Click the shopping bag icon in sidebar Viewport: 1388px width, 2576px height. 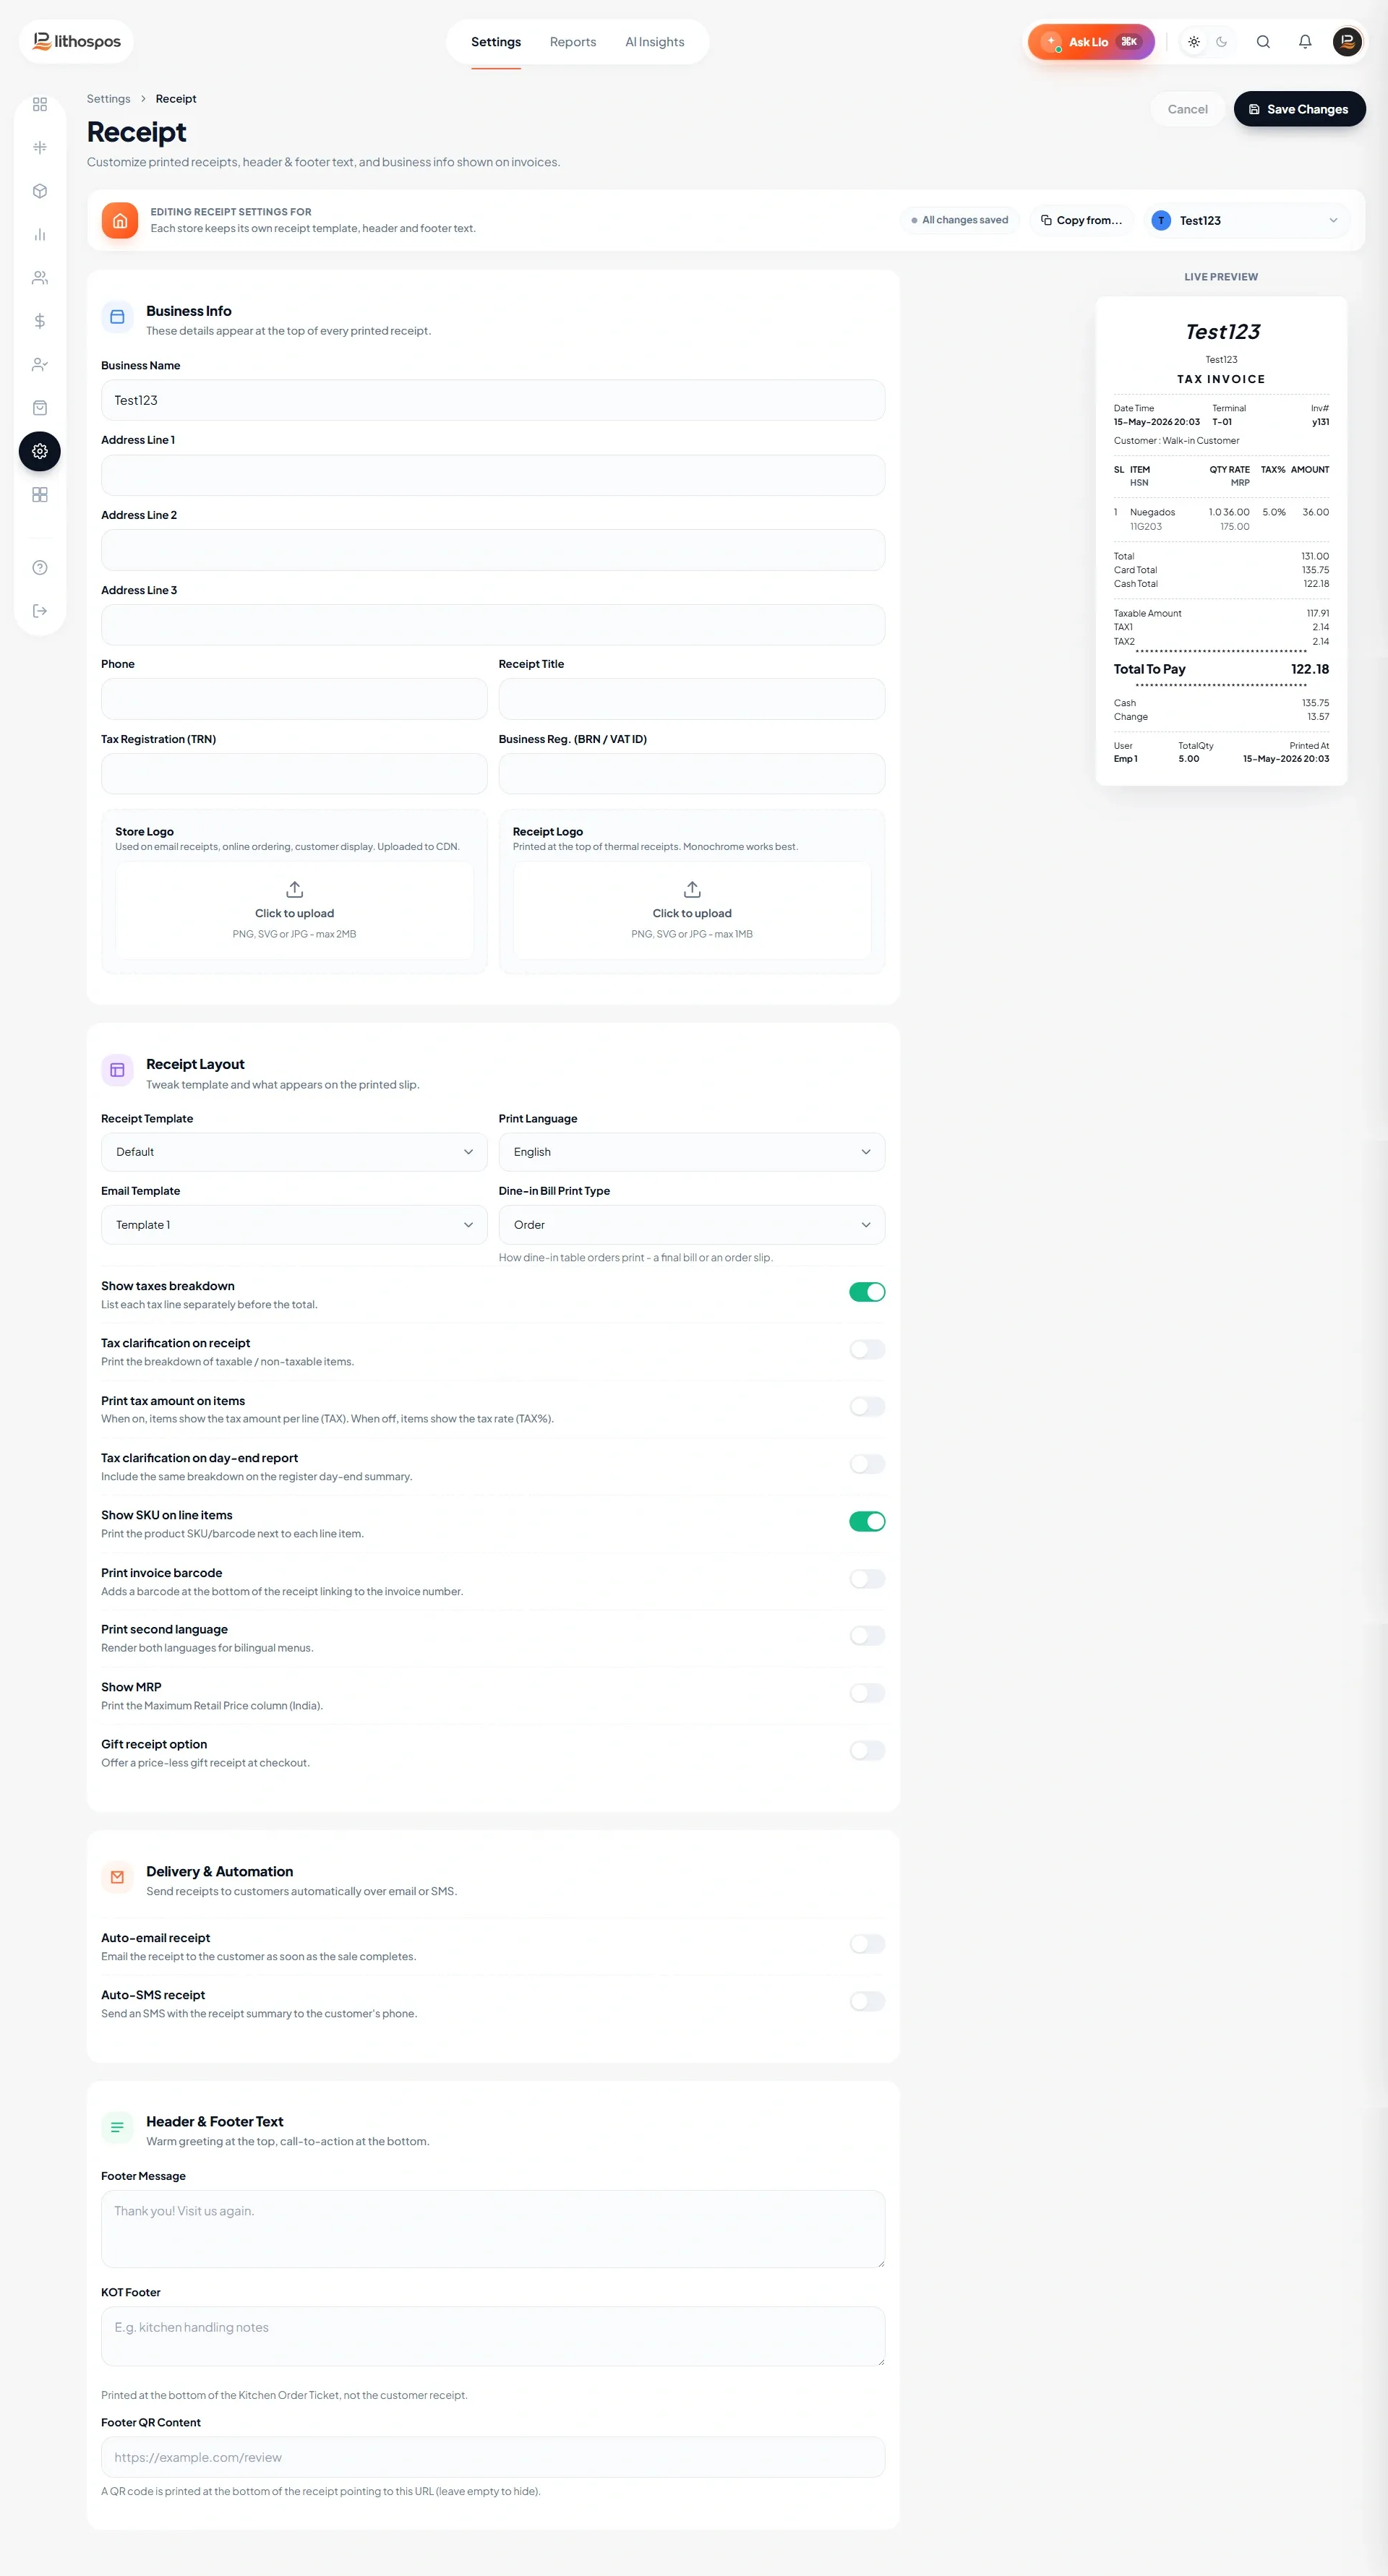point(40,408)
